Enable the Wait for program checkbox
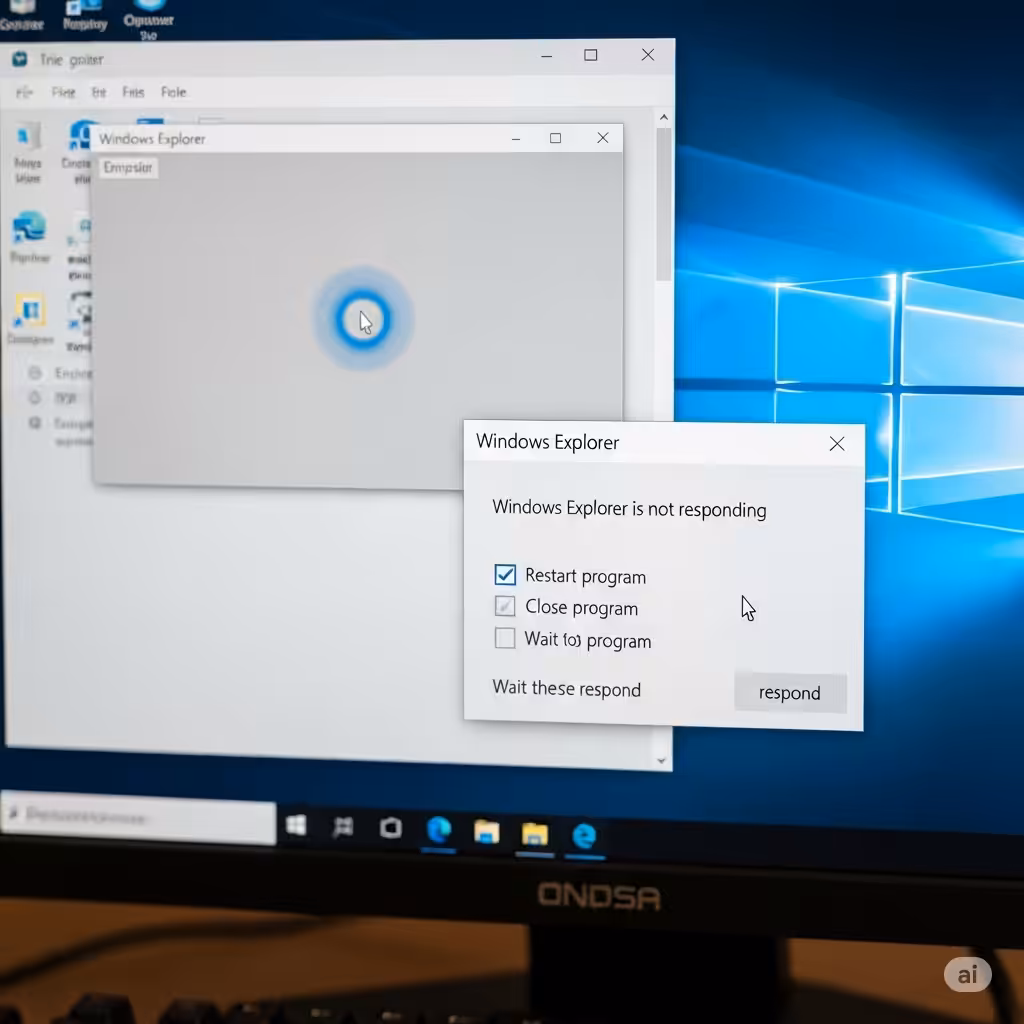 point(505,638)
